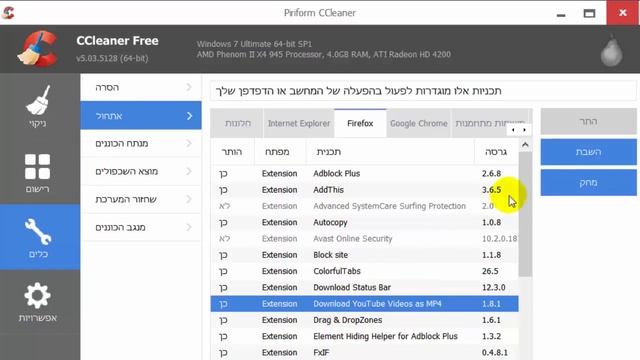This screenshot has height=360, width=640.
Task: Open the Cleaner section broom icon
Action: point(38,100)
